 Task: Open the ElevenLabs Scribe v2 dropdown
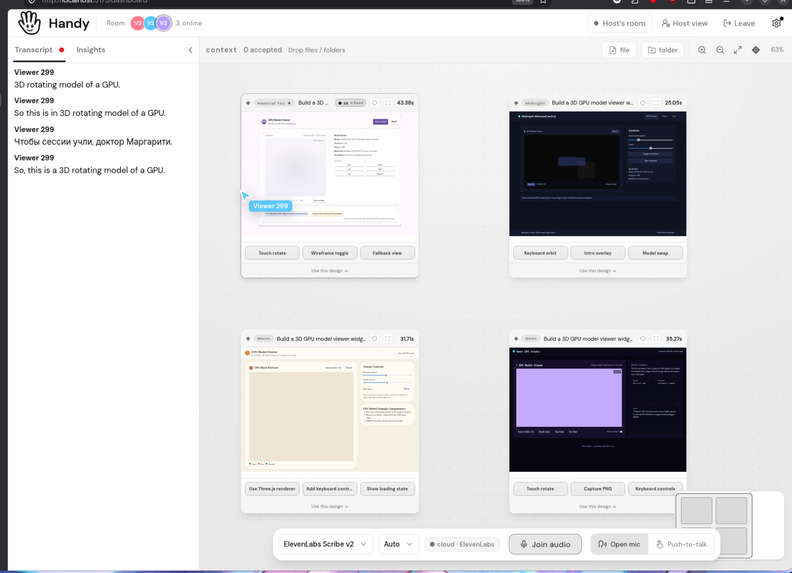click(325, 544)
